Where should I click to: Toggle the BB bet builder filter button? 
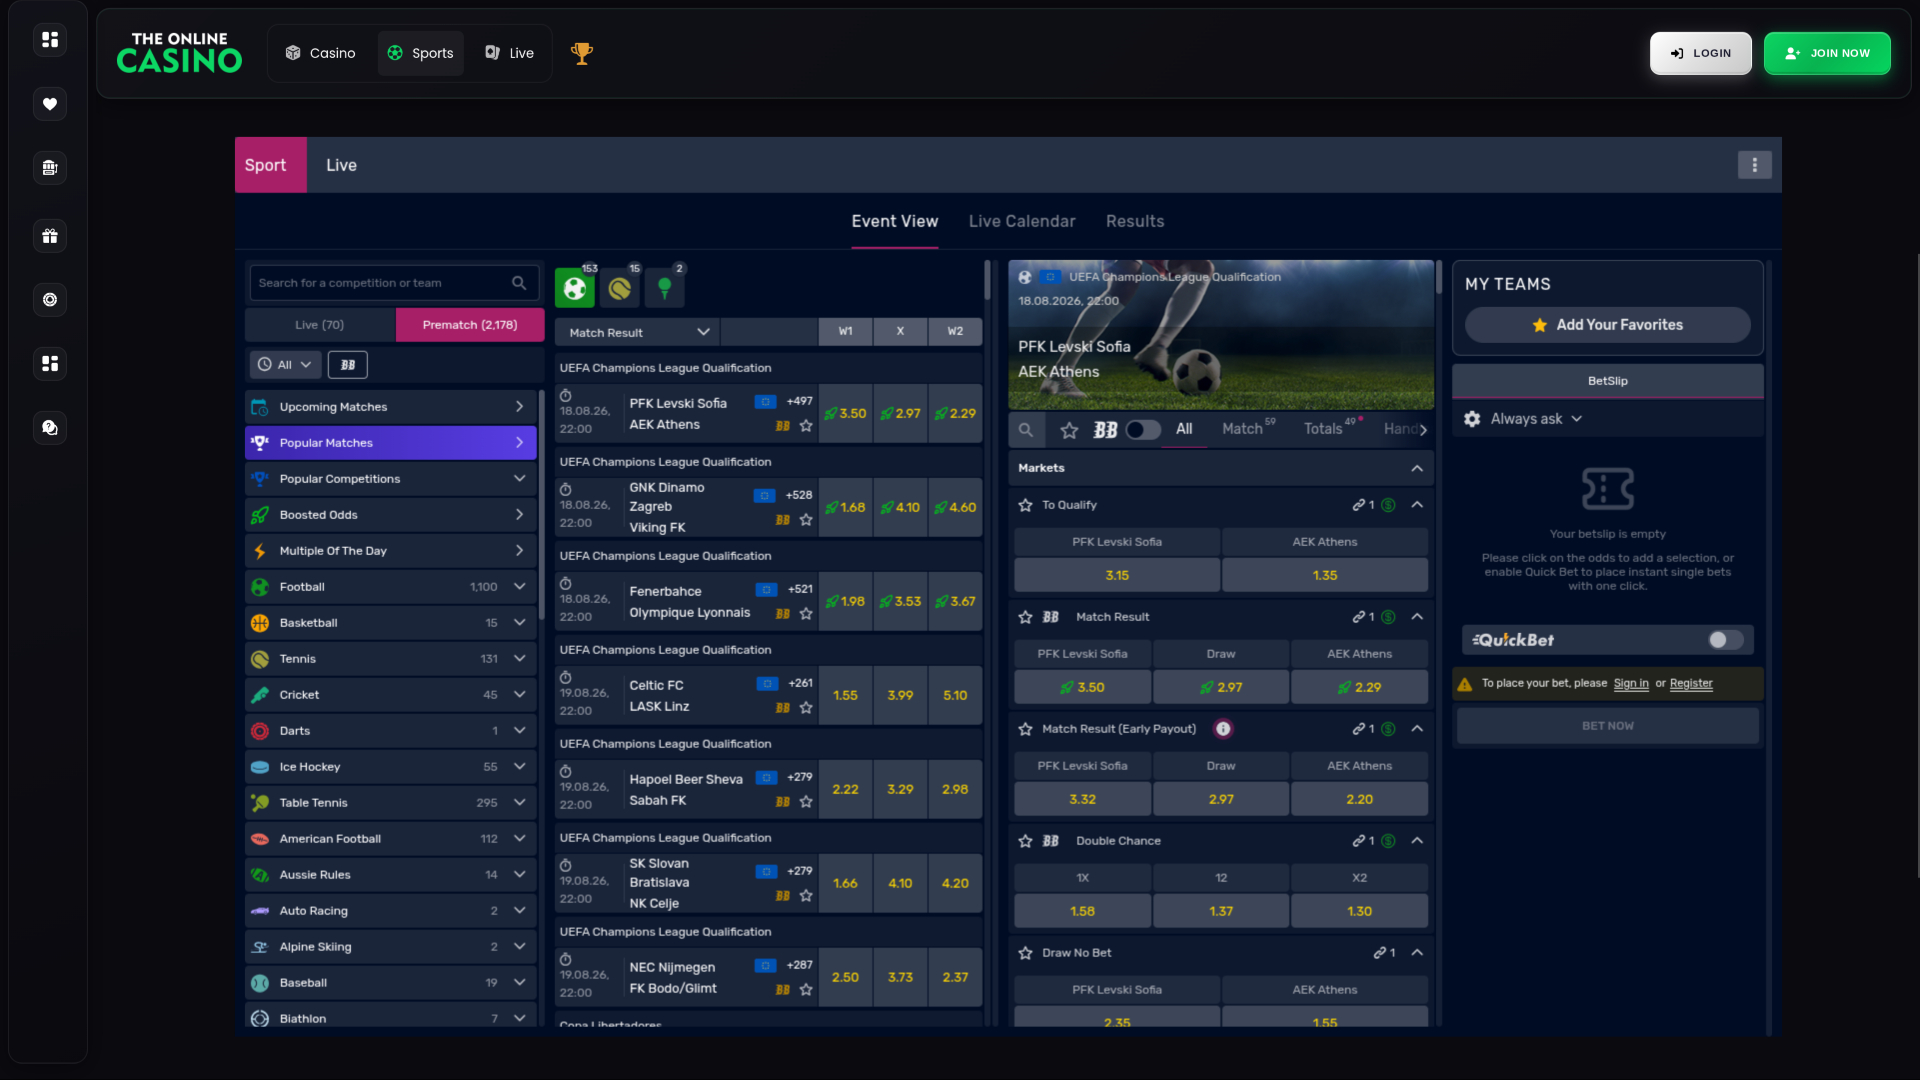[348, 365]
